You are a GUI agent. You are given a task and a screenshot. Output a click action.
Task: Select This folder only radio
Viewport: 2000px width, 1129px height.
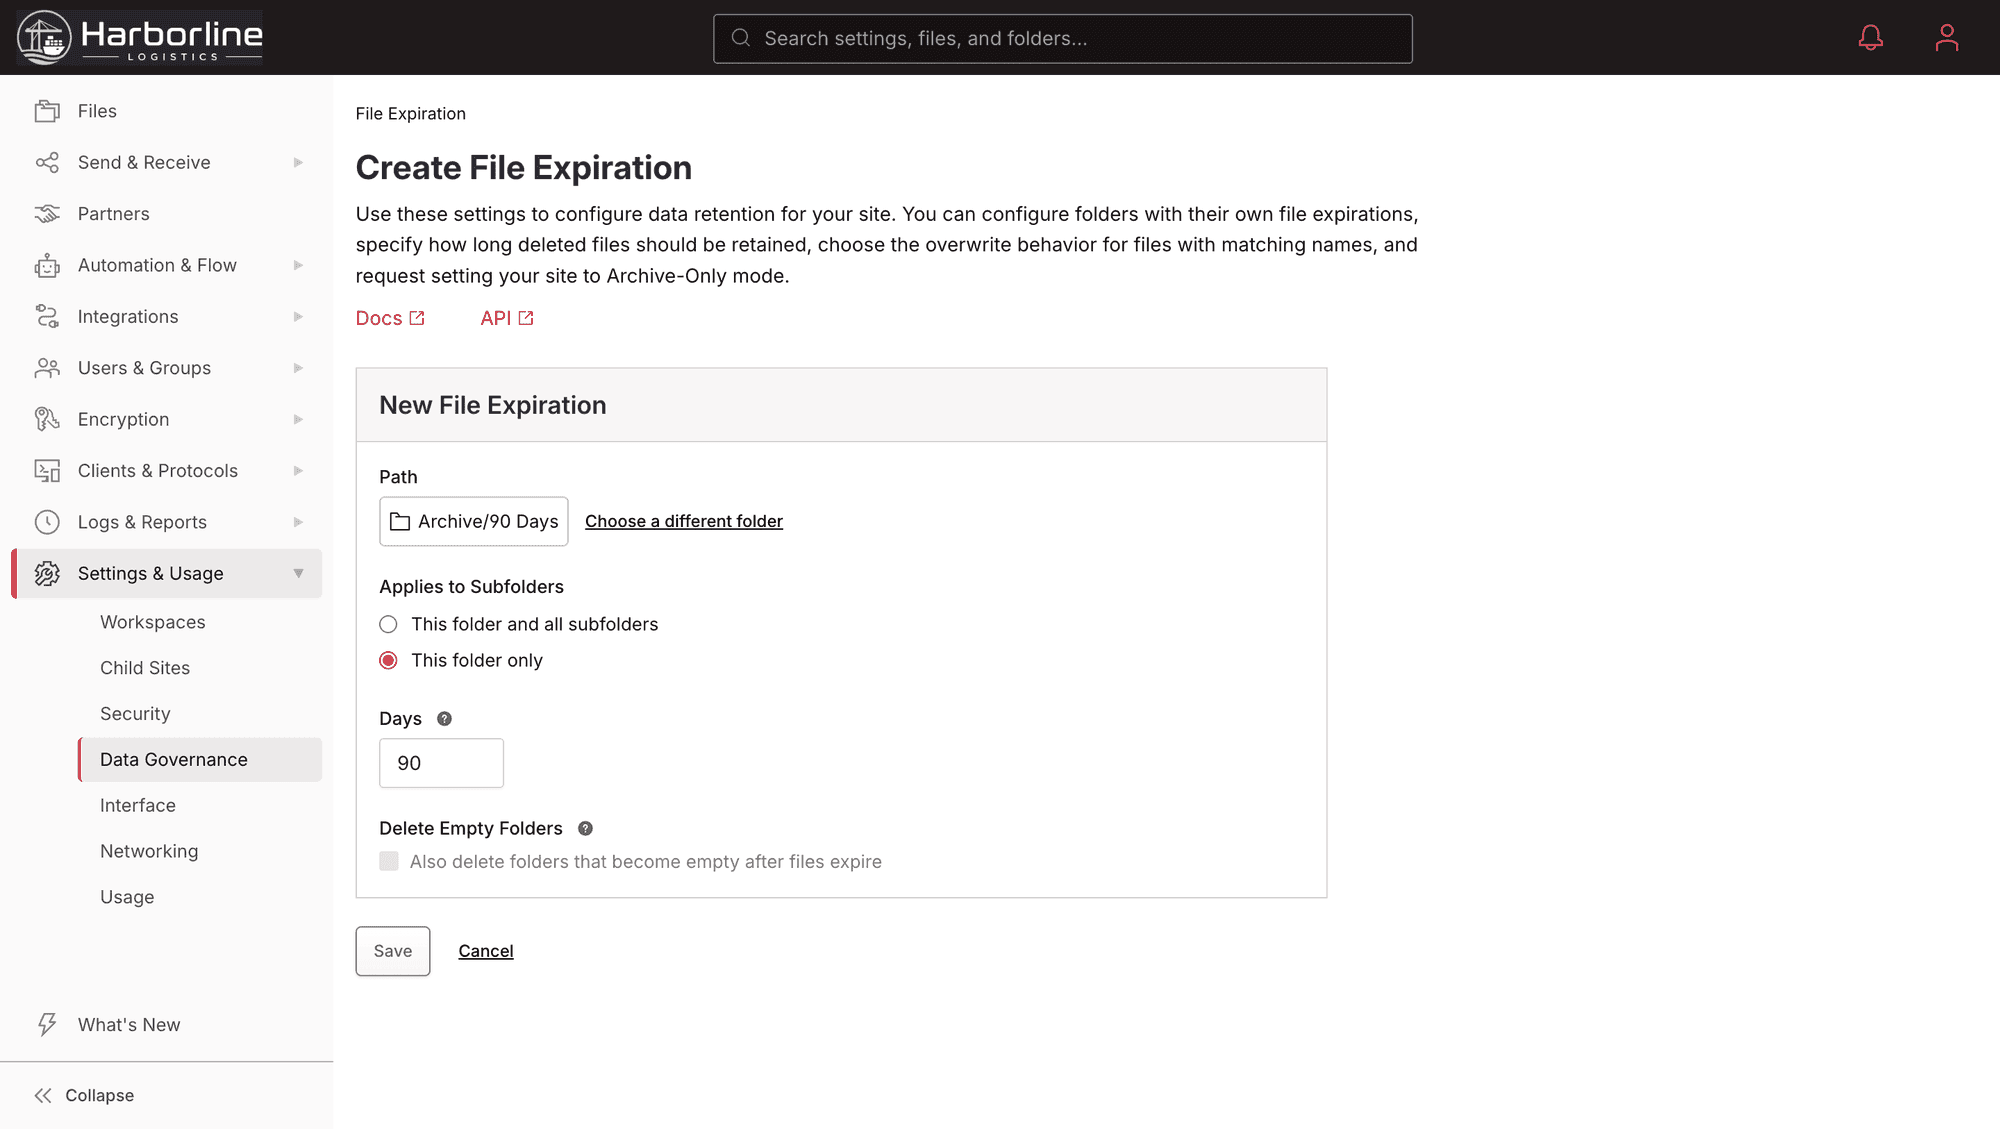pos(388,660)
